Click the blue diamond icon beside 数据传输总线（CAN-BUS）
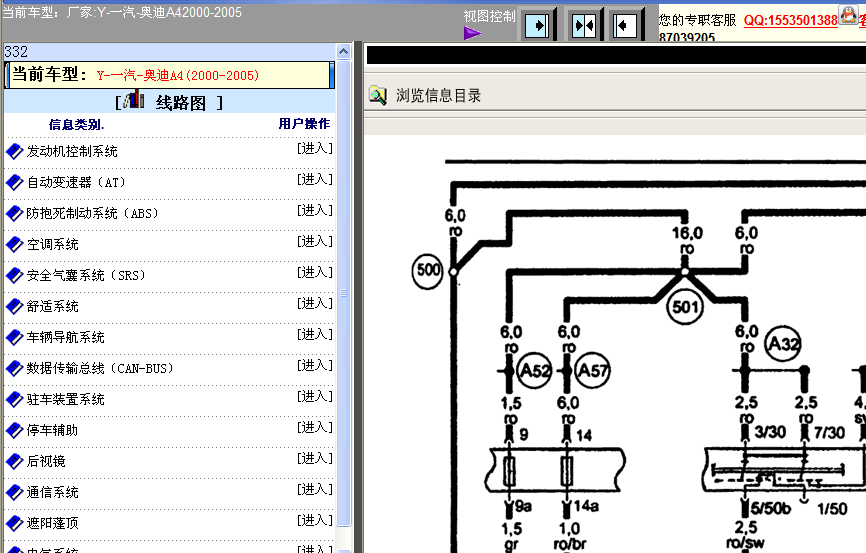The width and height of the screenshot is (866, 553). [14, 368]
